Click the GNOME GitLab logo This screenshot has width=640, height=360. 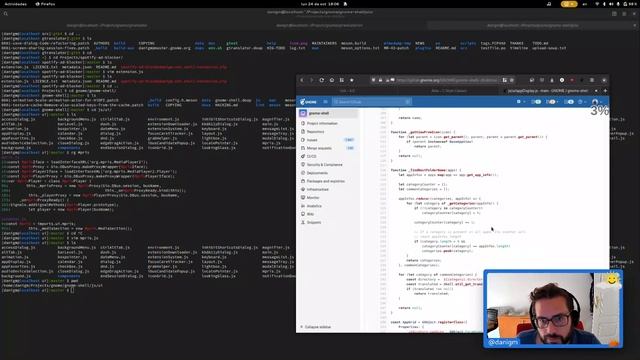[x=308, y=102]
